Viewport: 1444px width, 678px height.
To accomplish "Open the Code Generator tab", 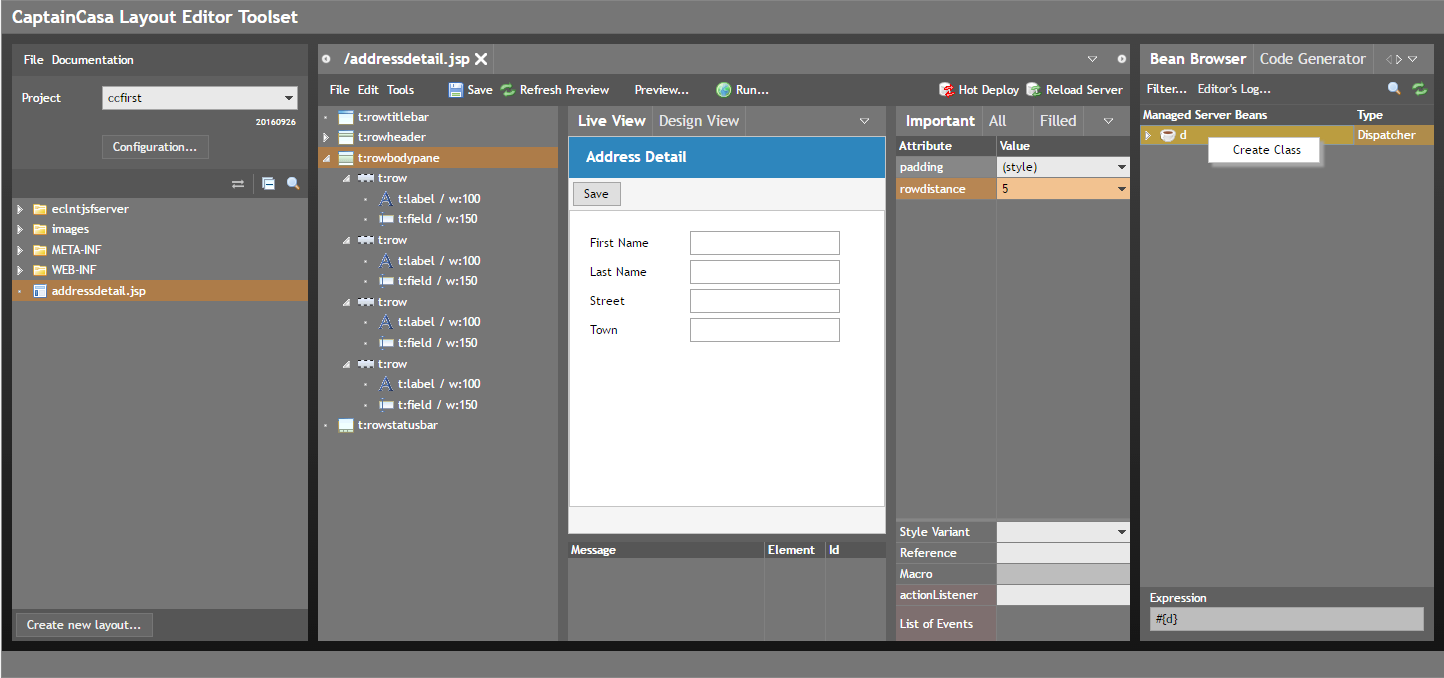I will point(1312,59).
